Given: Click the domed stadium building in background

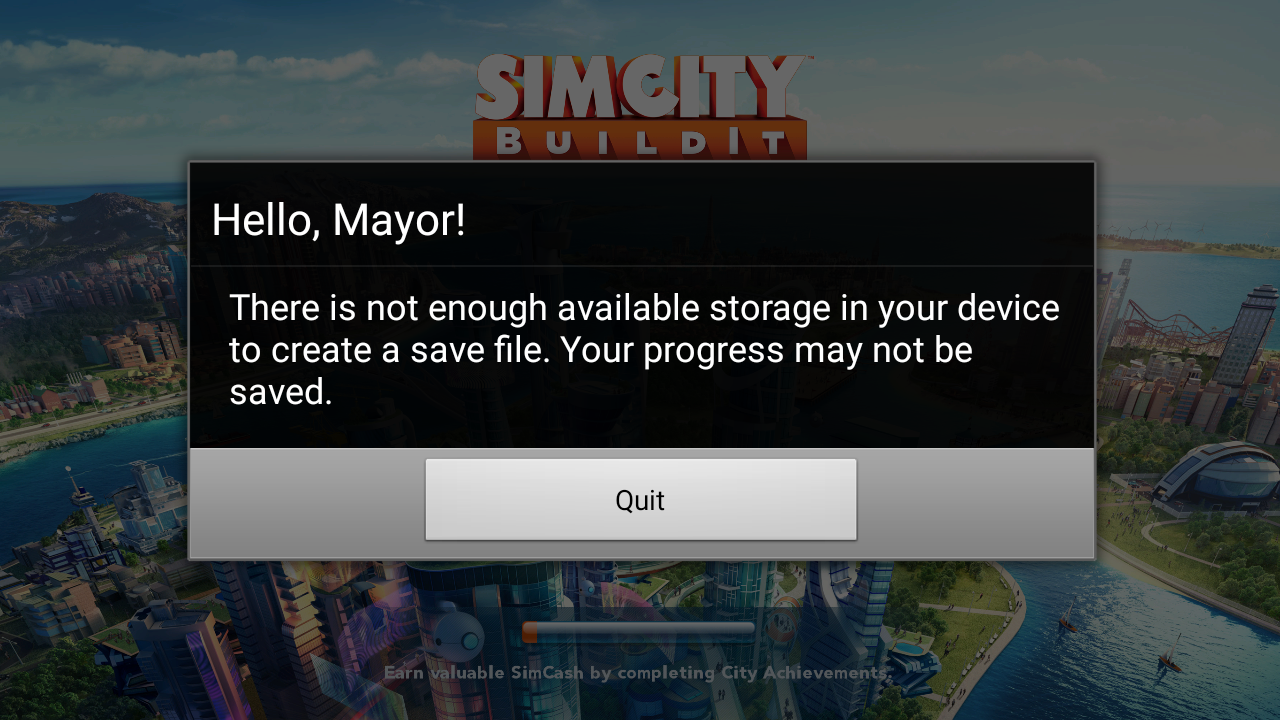Looking at the screenshot, I should (1214, 476).
